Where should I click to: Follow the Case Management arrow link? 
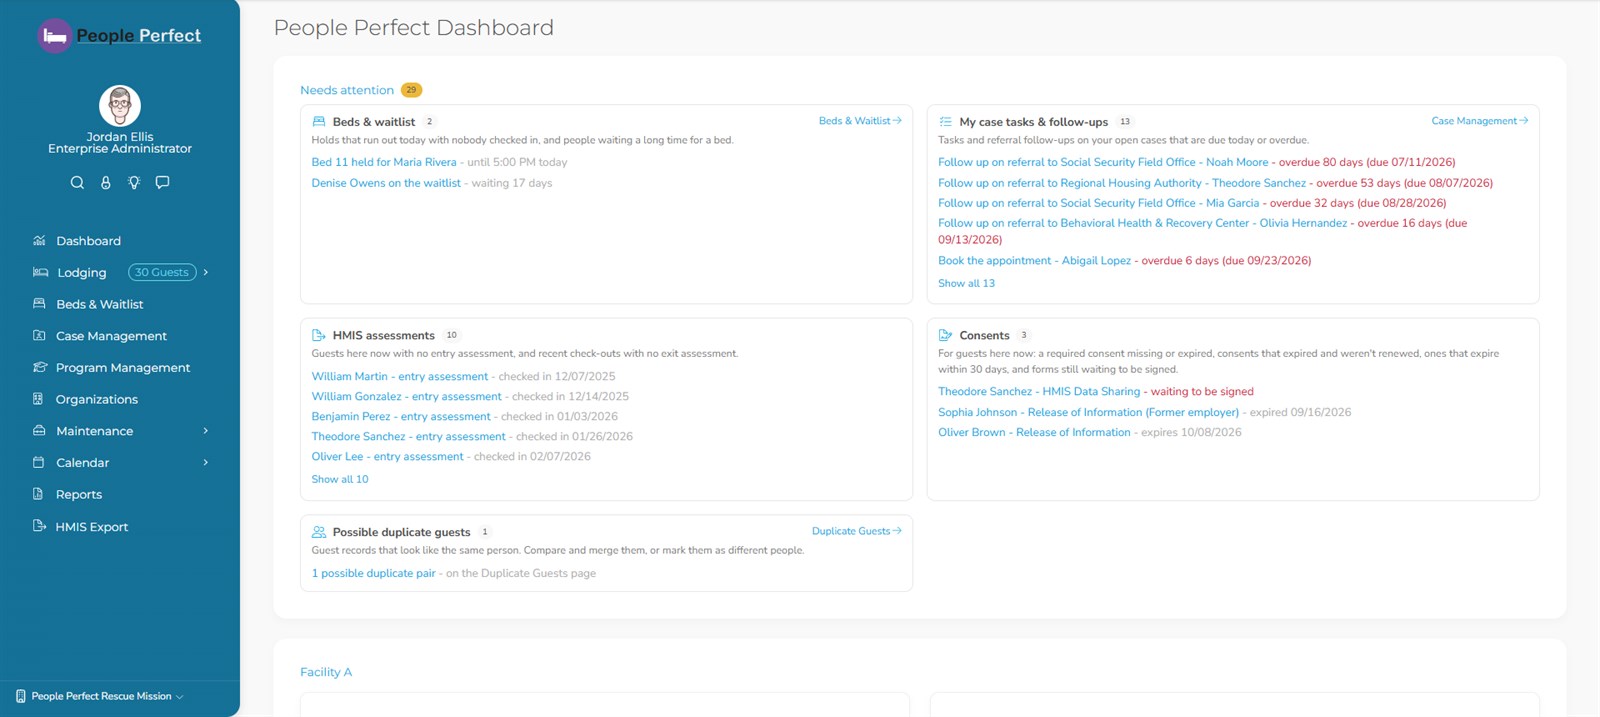pyautogui.click(x=1480, y=121)
